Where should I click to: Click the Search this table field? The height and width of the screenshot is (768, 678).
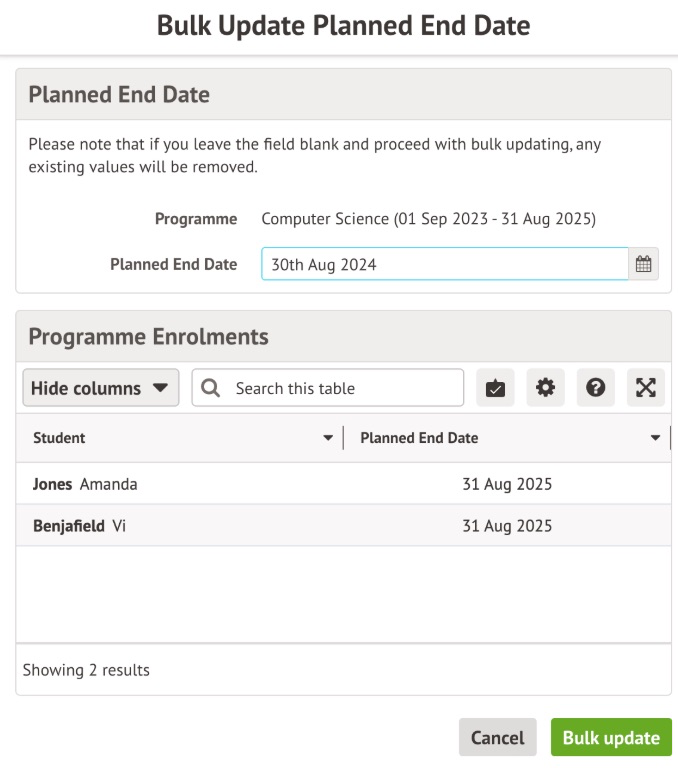[340, 388]
